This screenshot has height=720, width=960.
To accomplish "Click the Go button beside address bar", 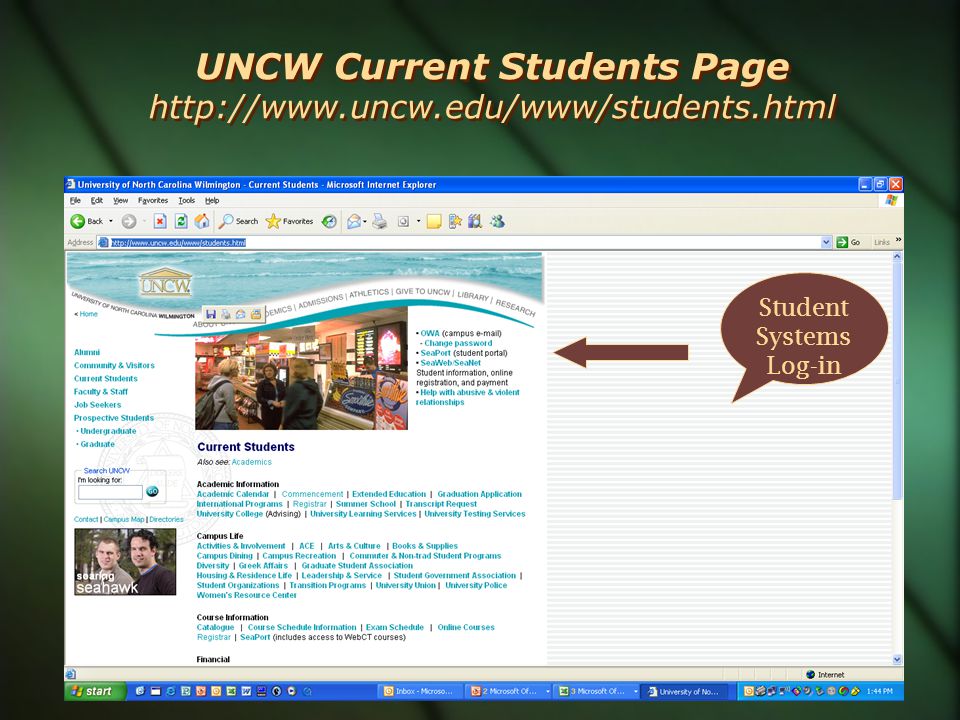I will (849, 242).
